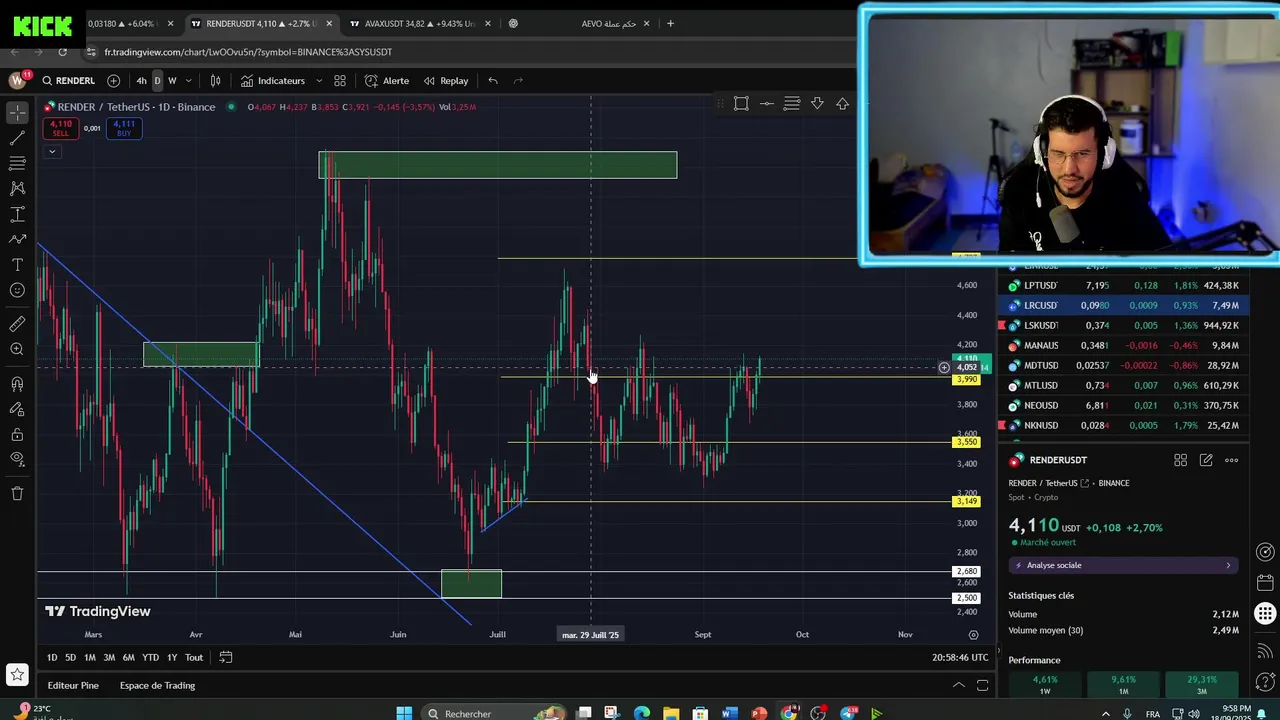Toggle lock all drawings
The width and height of the screenshot is (1280, 720).
click(17, 434)
